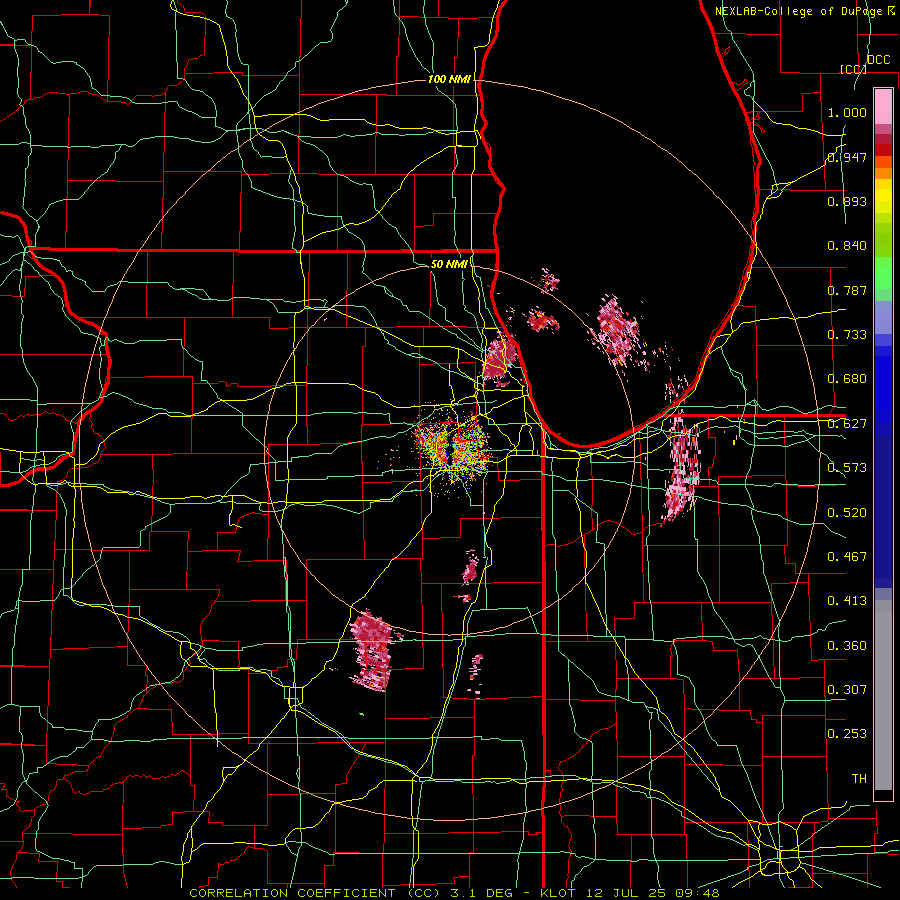The height and width of the screenshot is (900, 900).
Task: Select the 0.840 legend value
Action: 847,246
